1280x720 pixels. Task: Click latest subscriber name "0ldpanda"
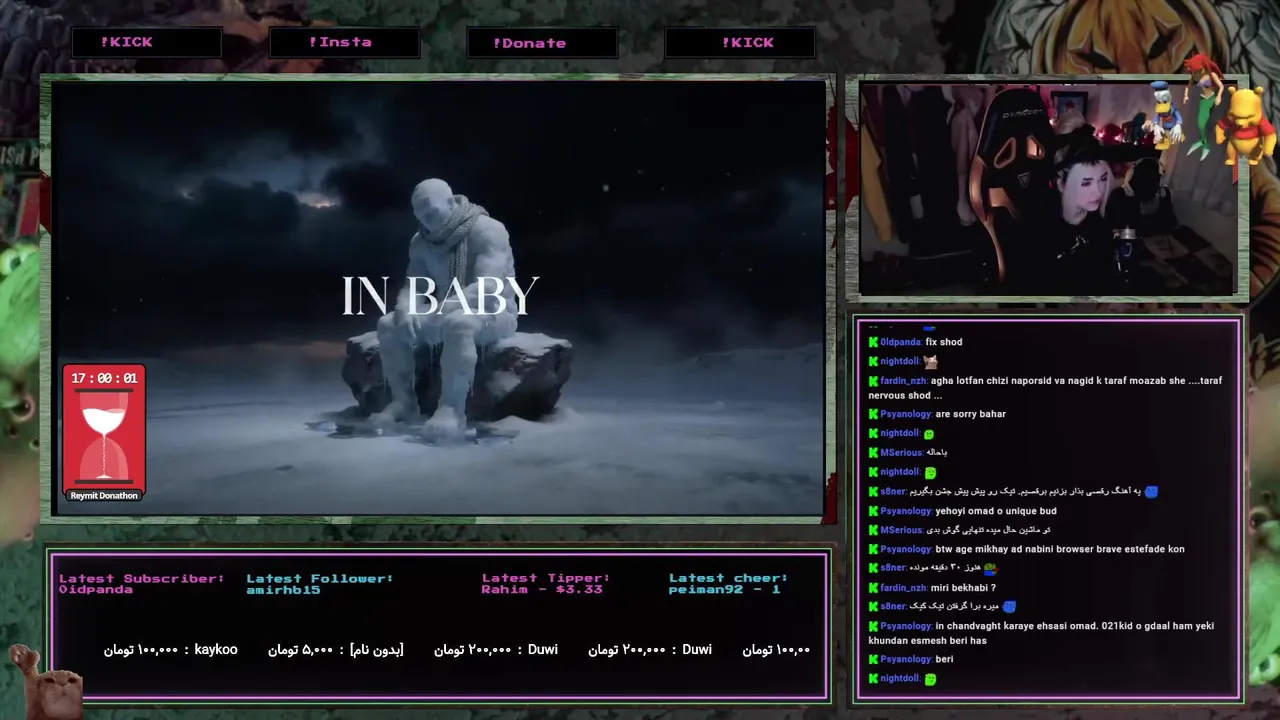click(x=95, y=590)
